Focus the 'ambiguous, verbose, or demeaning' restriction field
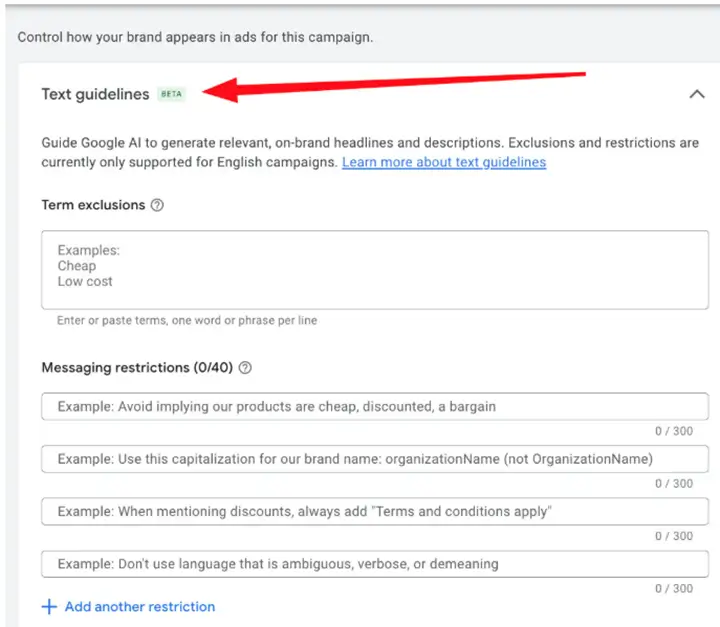The image size is (720, 627). [x=374, y=564]
